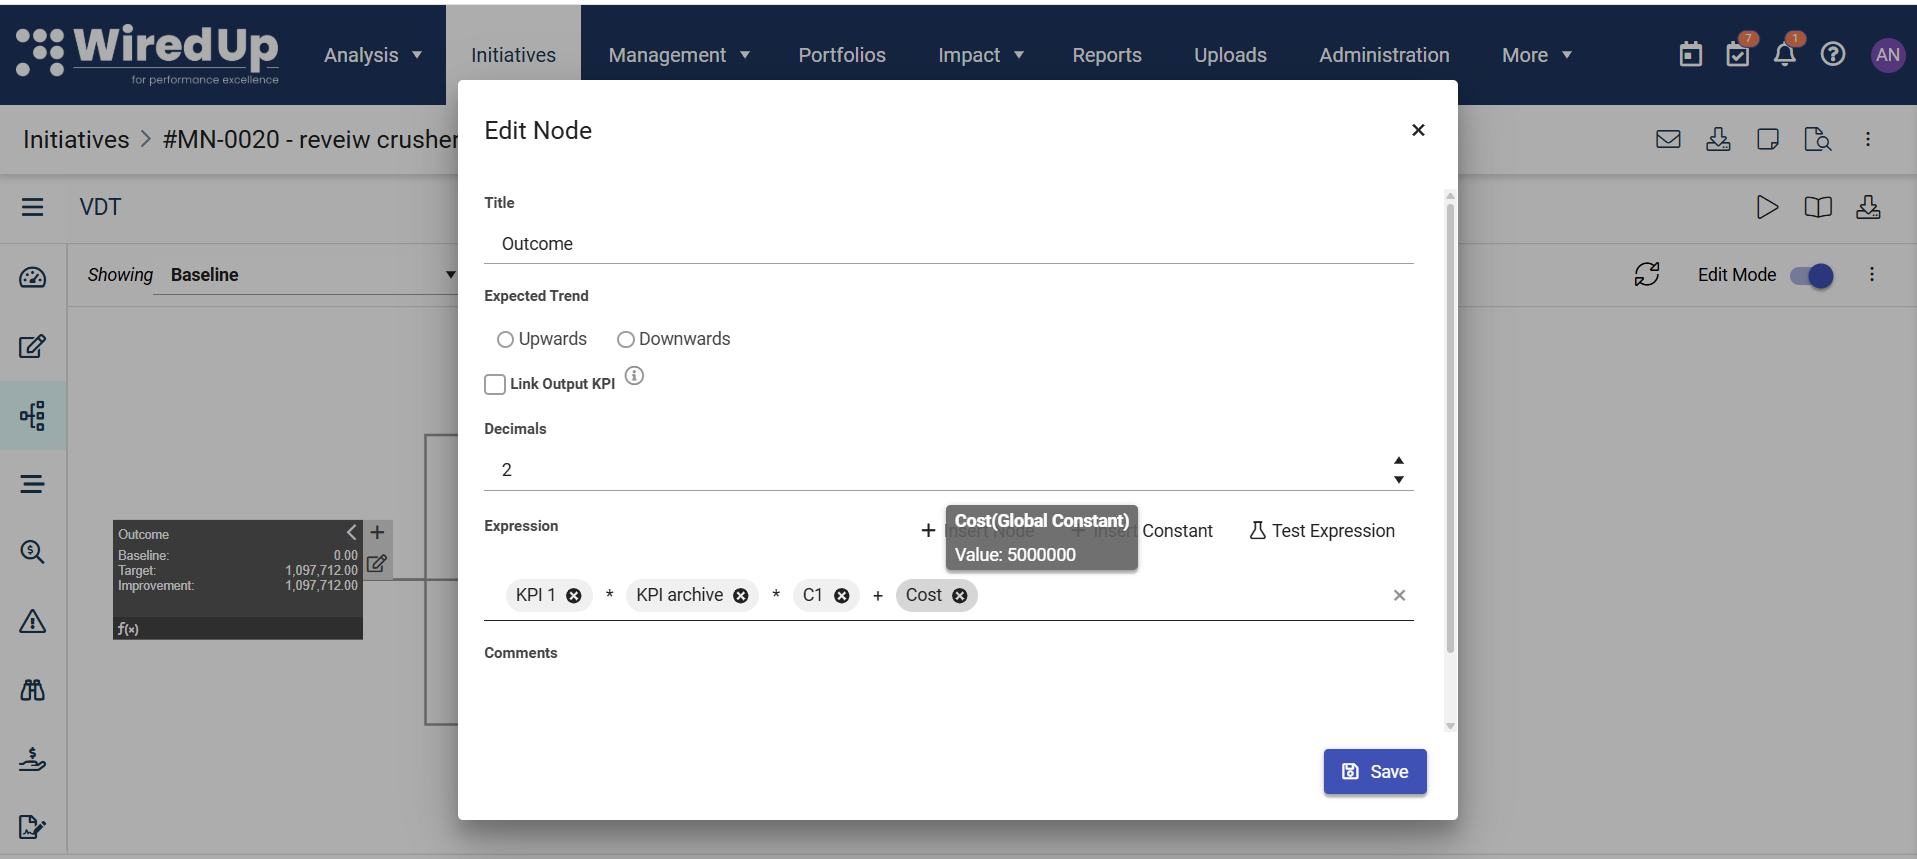Open the options menu beside Edit Mode
Screen dimensions: 1917x859
coord(1872,274)
